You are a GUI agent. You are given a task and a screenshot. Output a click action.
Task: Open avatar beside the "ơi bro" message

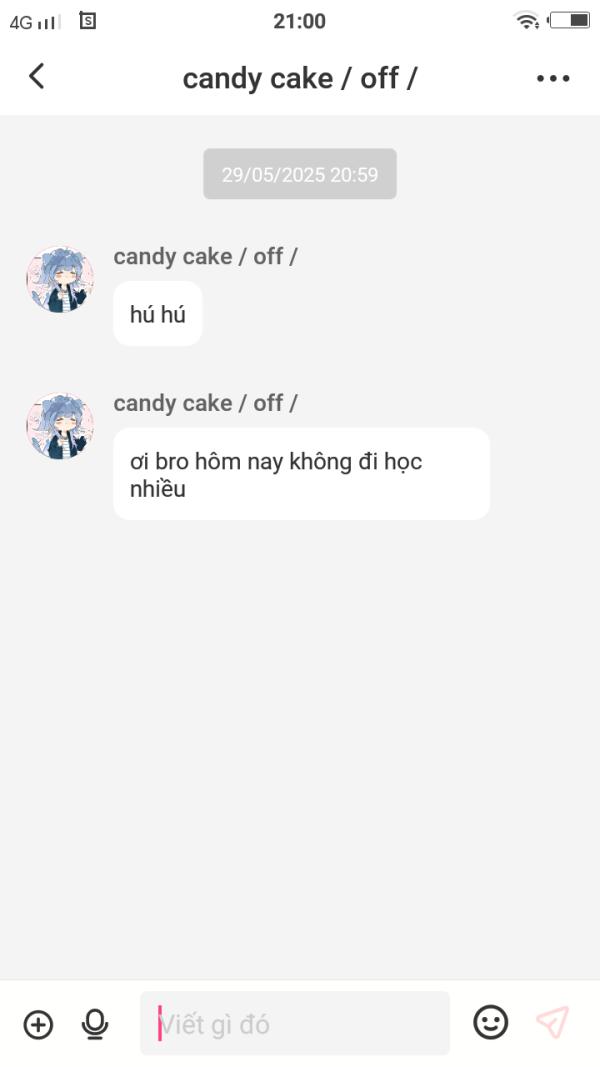click(60, 426)
